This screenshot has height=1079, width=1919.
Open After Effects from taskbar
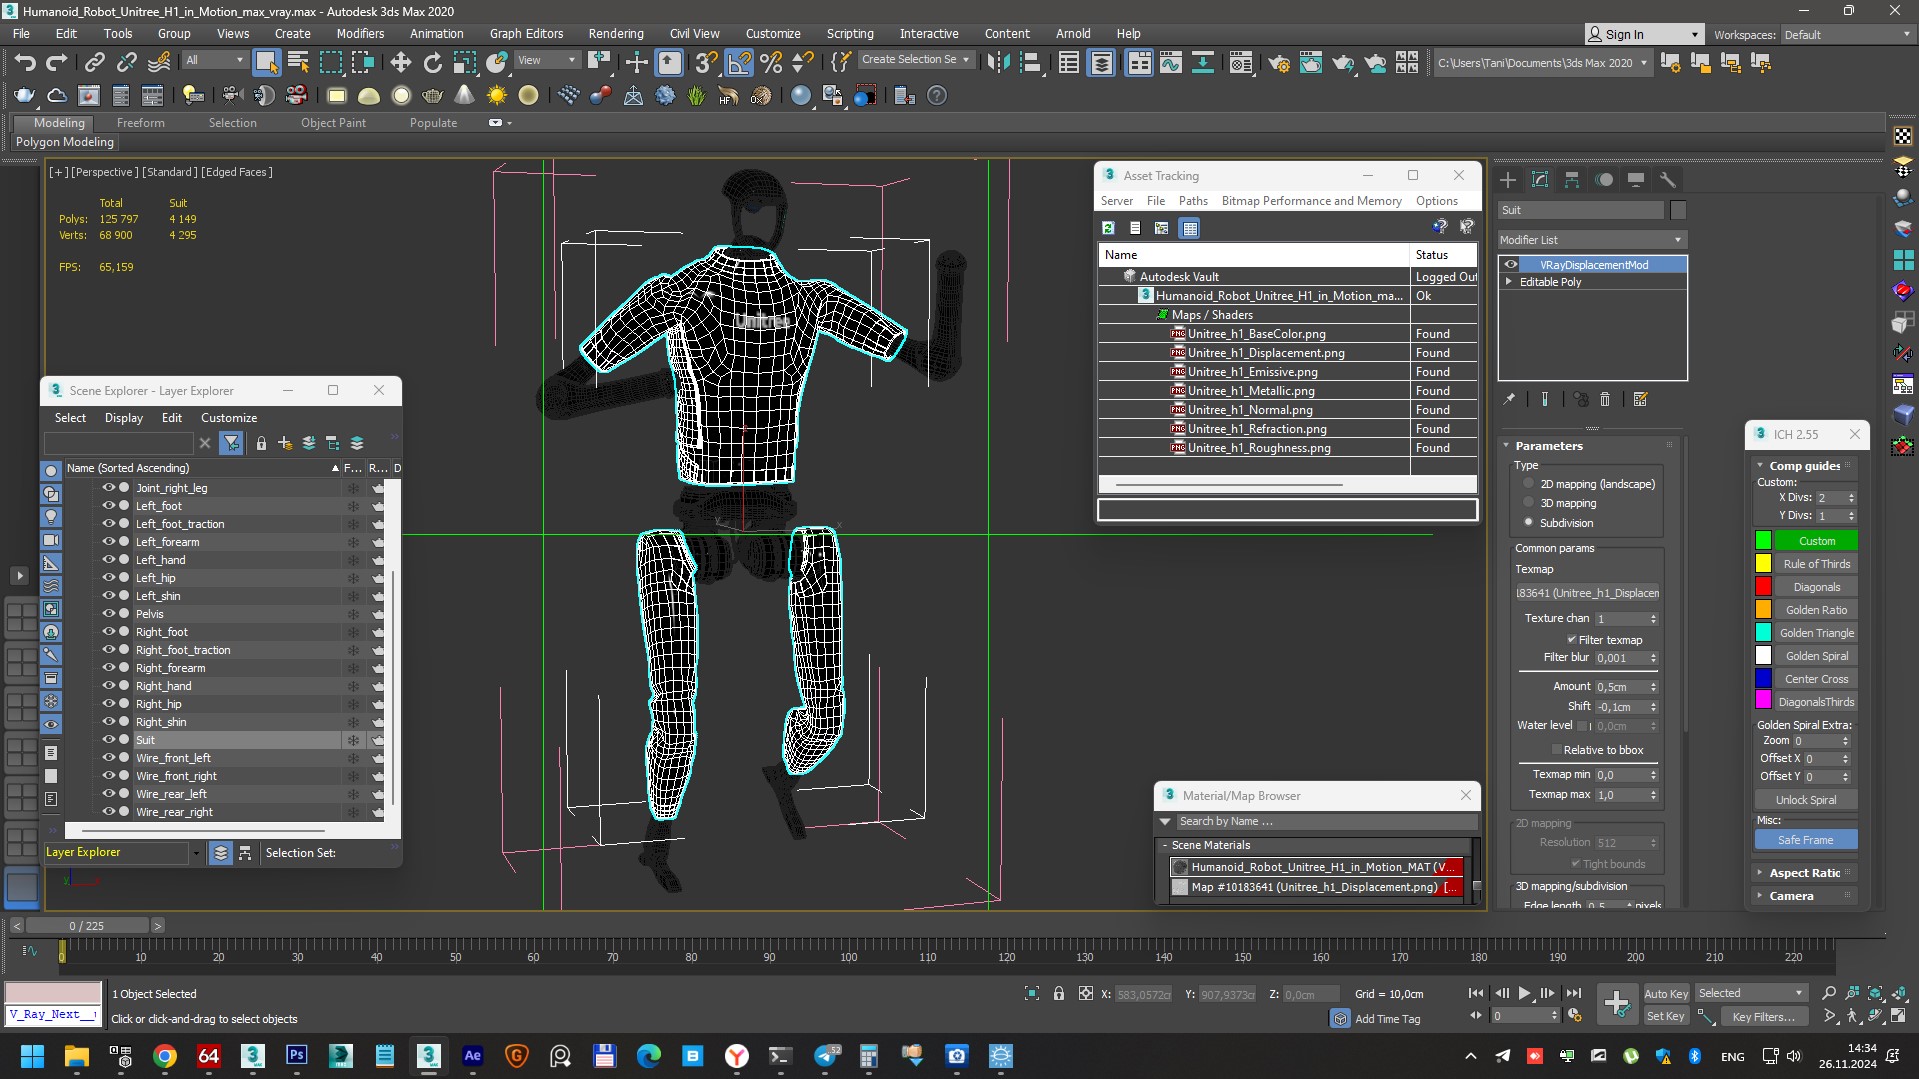pyautogui.click(x=472, y=1055)
